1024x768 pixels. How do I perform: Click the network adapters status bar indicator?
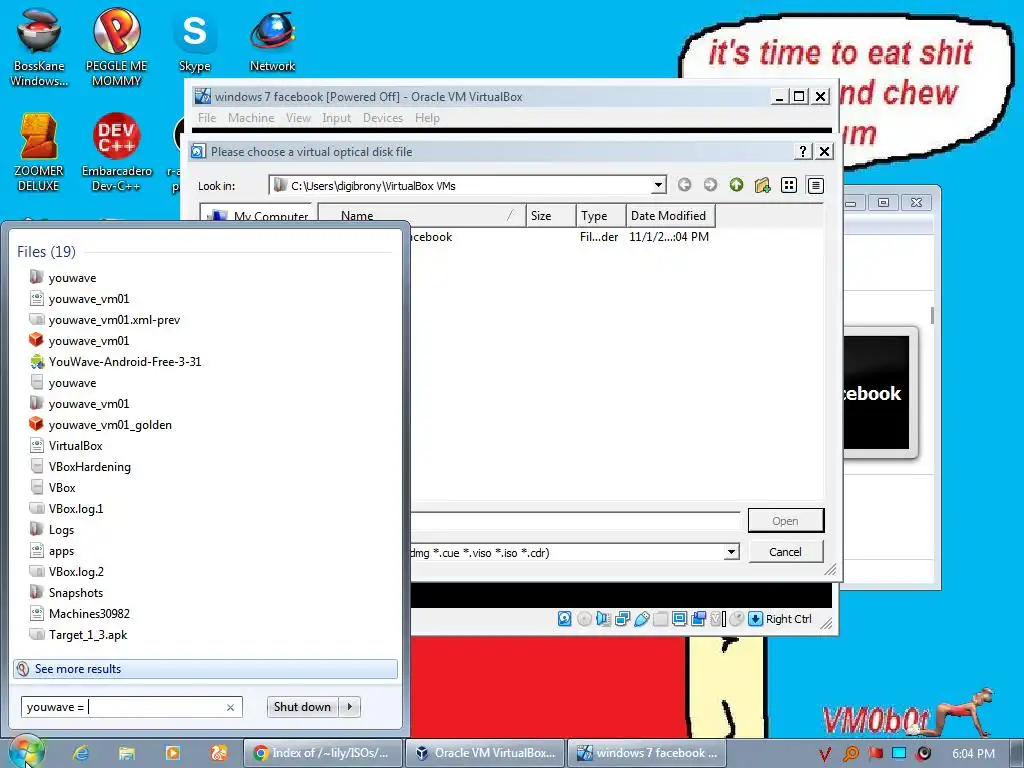tap(622, 618)
